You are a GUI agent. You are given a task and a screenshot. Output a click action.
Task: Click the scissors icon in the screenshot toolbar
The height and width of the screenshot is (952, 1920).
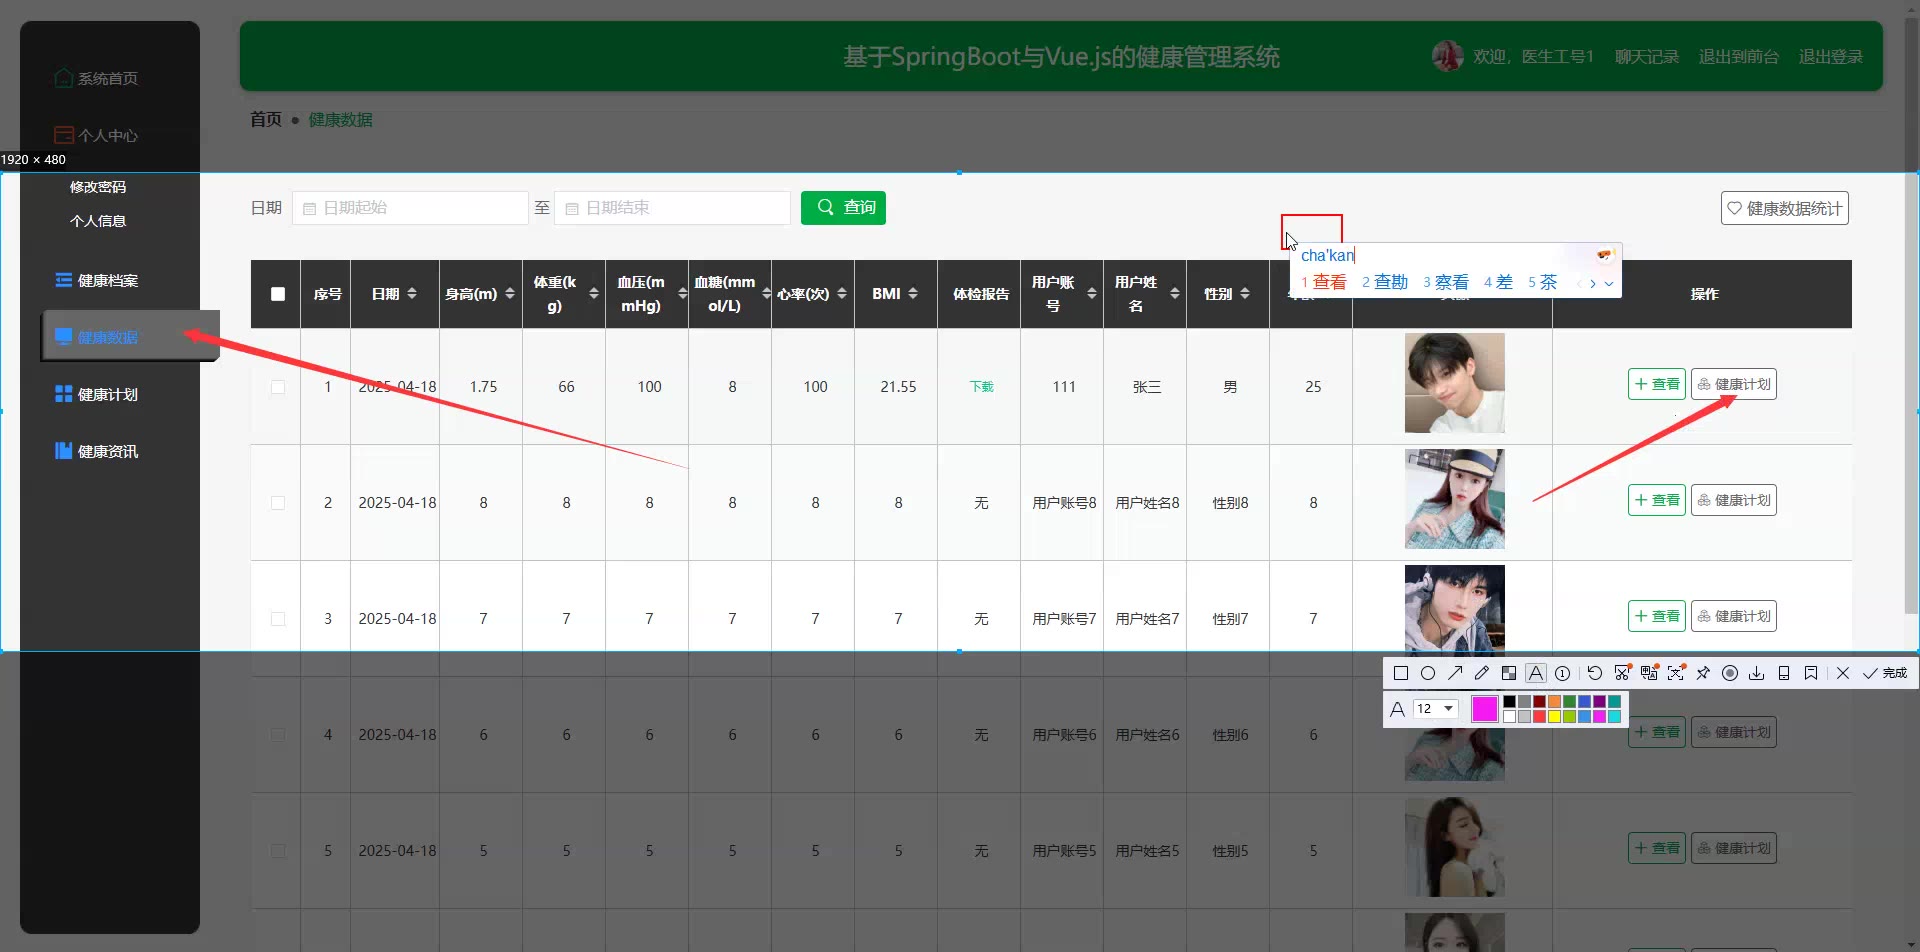coord(1622,673)
